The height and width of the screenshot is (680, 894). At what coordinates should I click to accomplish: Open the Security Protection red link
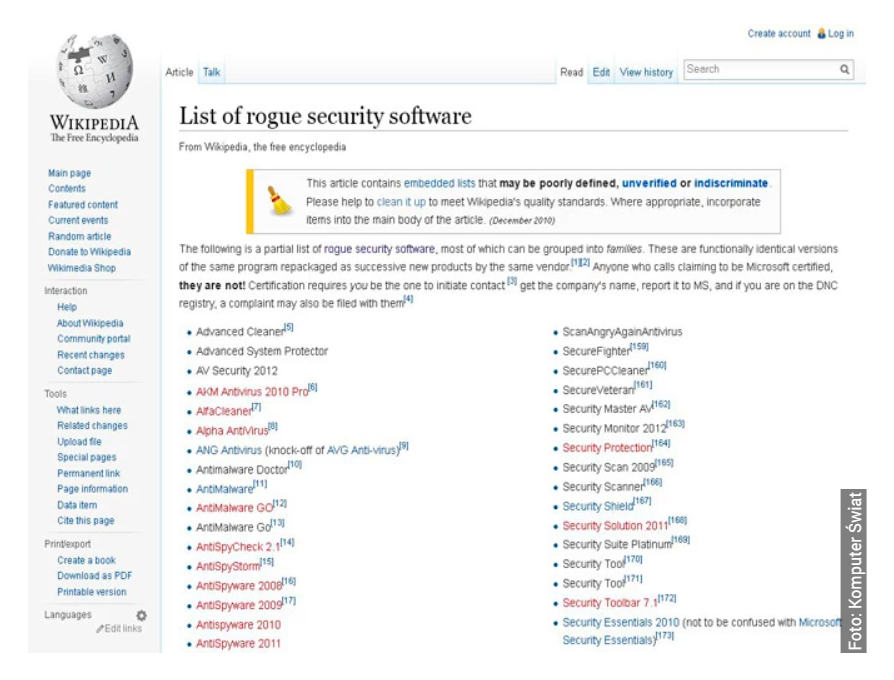point(607,448)
